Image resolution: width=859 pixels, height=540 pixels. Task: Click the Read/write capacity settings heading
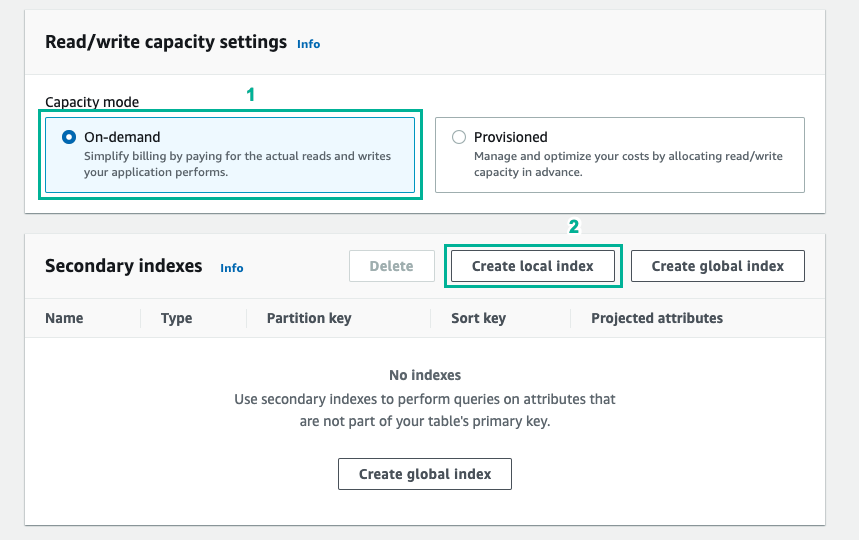click(x=166, y=43)
